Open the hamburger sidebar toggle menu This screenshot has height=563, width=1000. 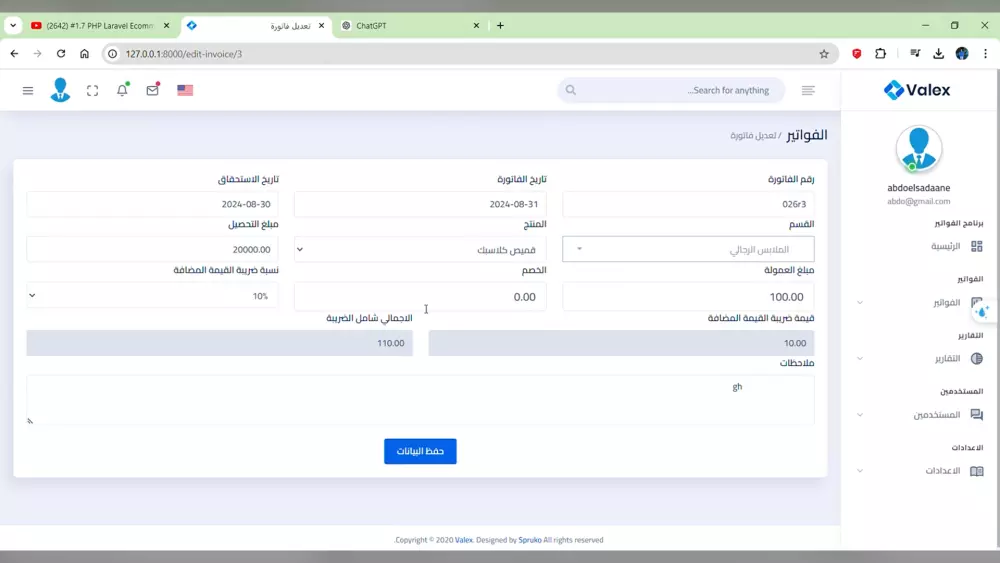[x=27, y=91]
